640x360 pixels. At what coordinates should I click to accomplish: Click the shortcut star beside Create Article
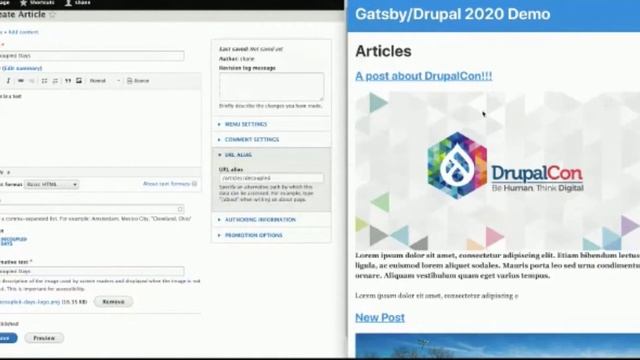pyautogui.click(x=52, y=15)
